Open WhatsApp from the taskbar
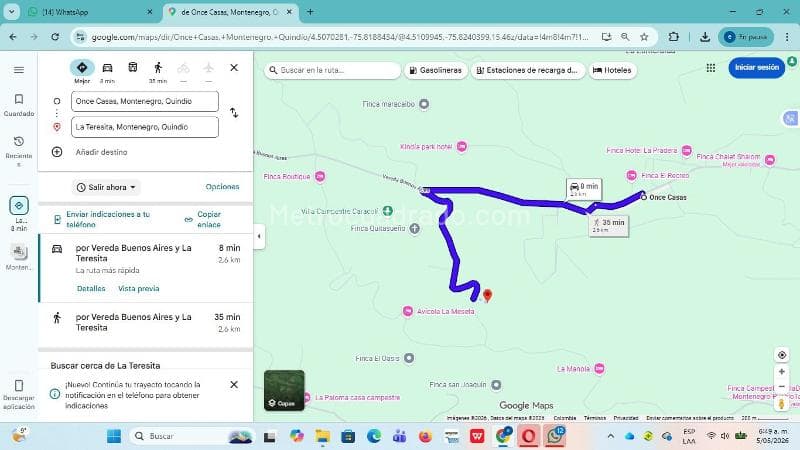The width and height of the screenshot is (800, 450). click(x=555, y=436)
